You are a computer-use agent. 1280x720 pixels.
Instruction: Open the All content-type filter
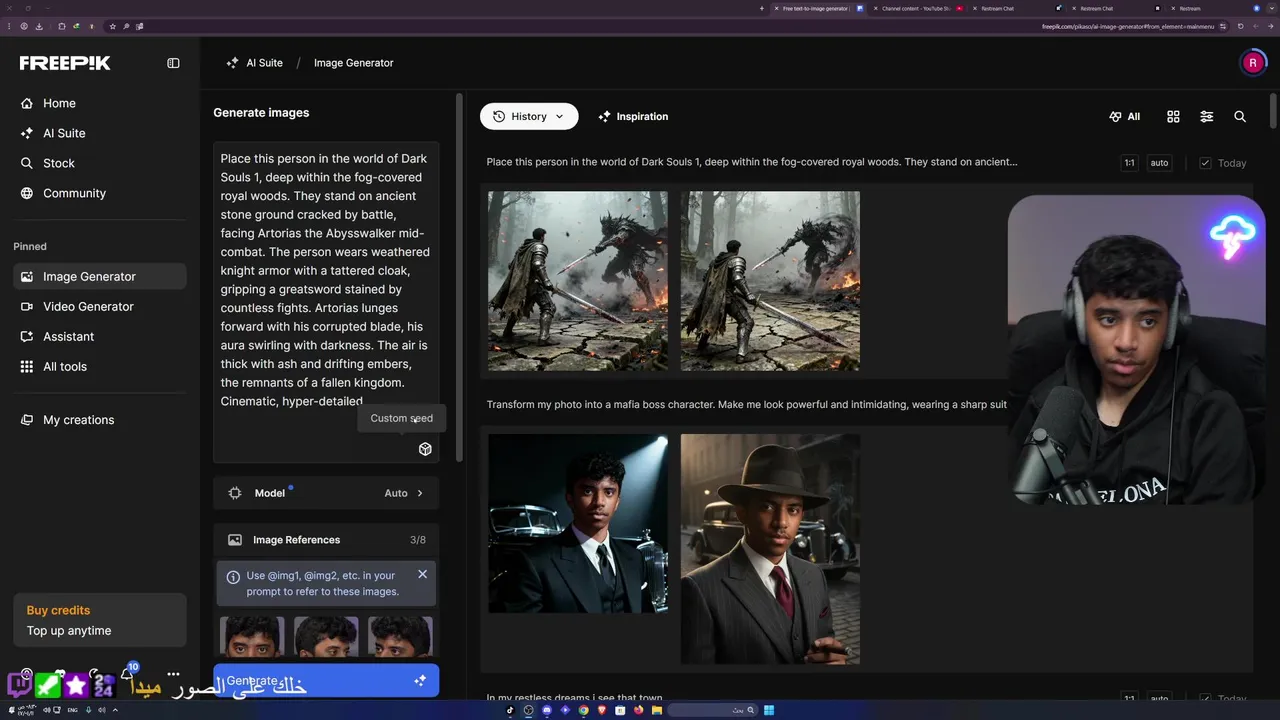point(1125,116)
